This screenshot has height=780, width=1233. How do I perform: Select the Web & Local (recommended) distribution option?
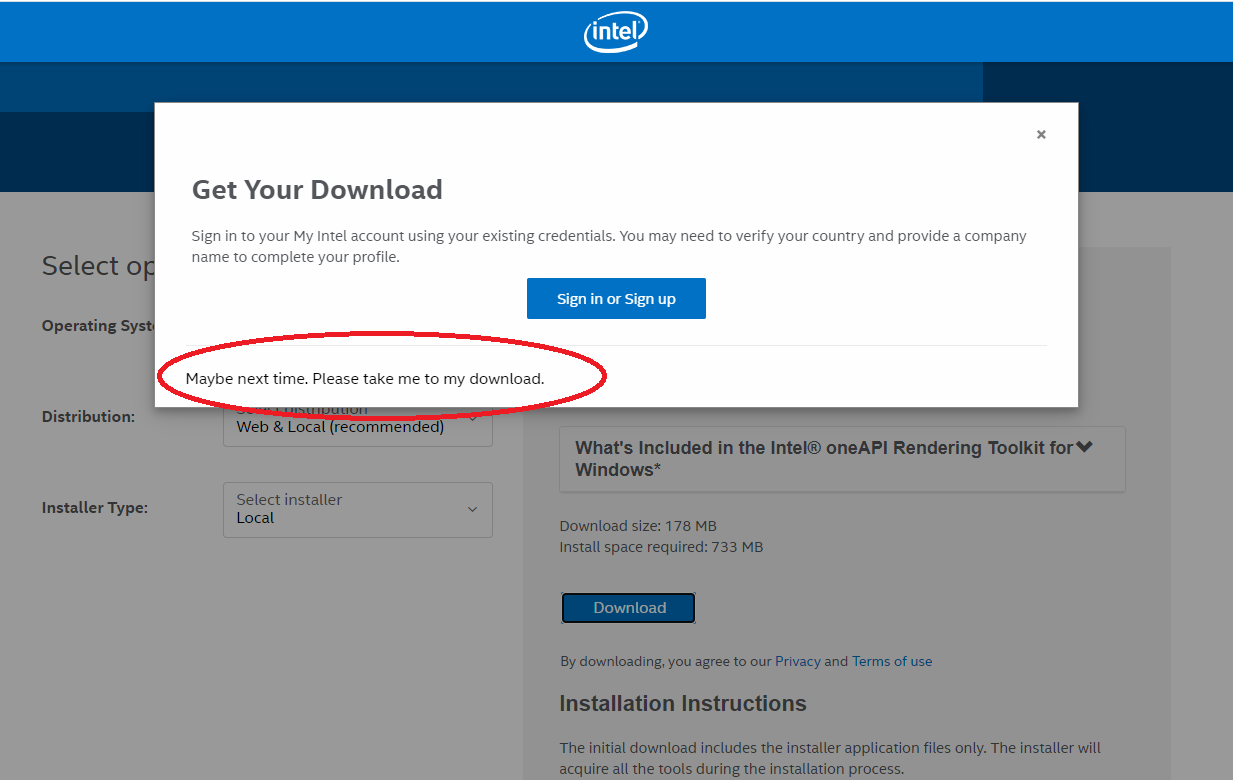tap(338, 426)
